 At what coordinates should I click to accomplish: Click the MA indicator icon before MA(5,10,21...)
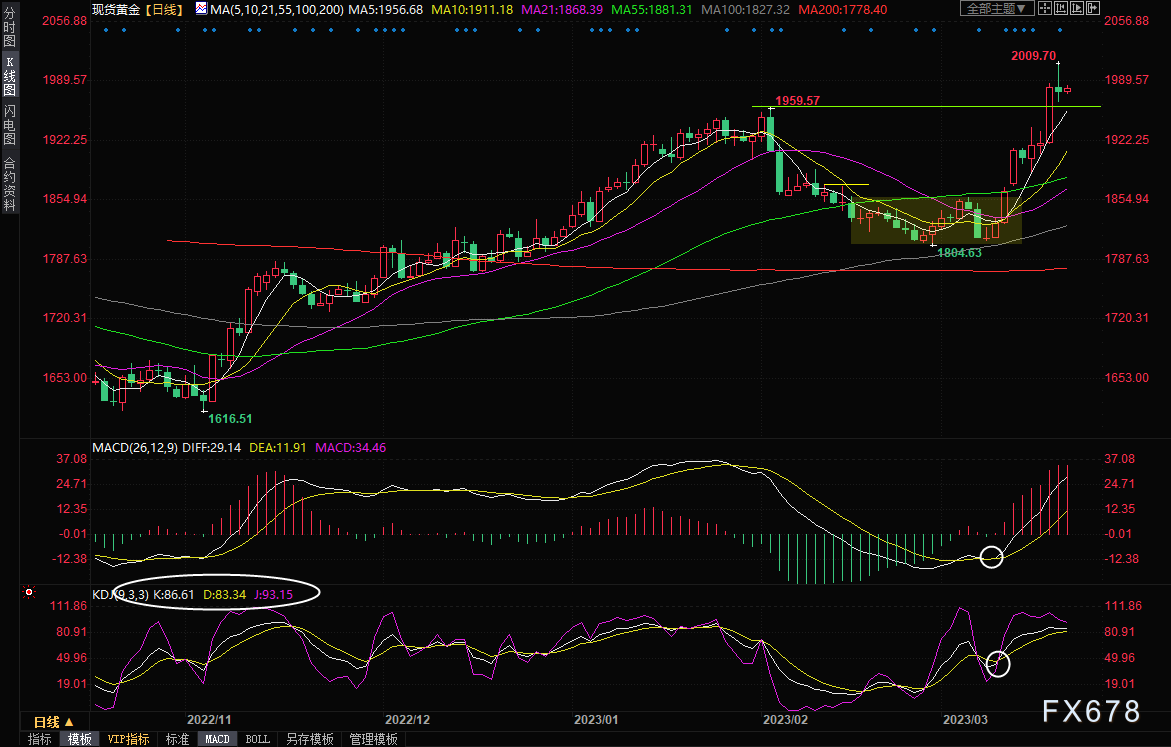pyautogui.click(x=202, y=9)
